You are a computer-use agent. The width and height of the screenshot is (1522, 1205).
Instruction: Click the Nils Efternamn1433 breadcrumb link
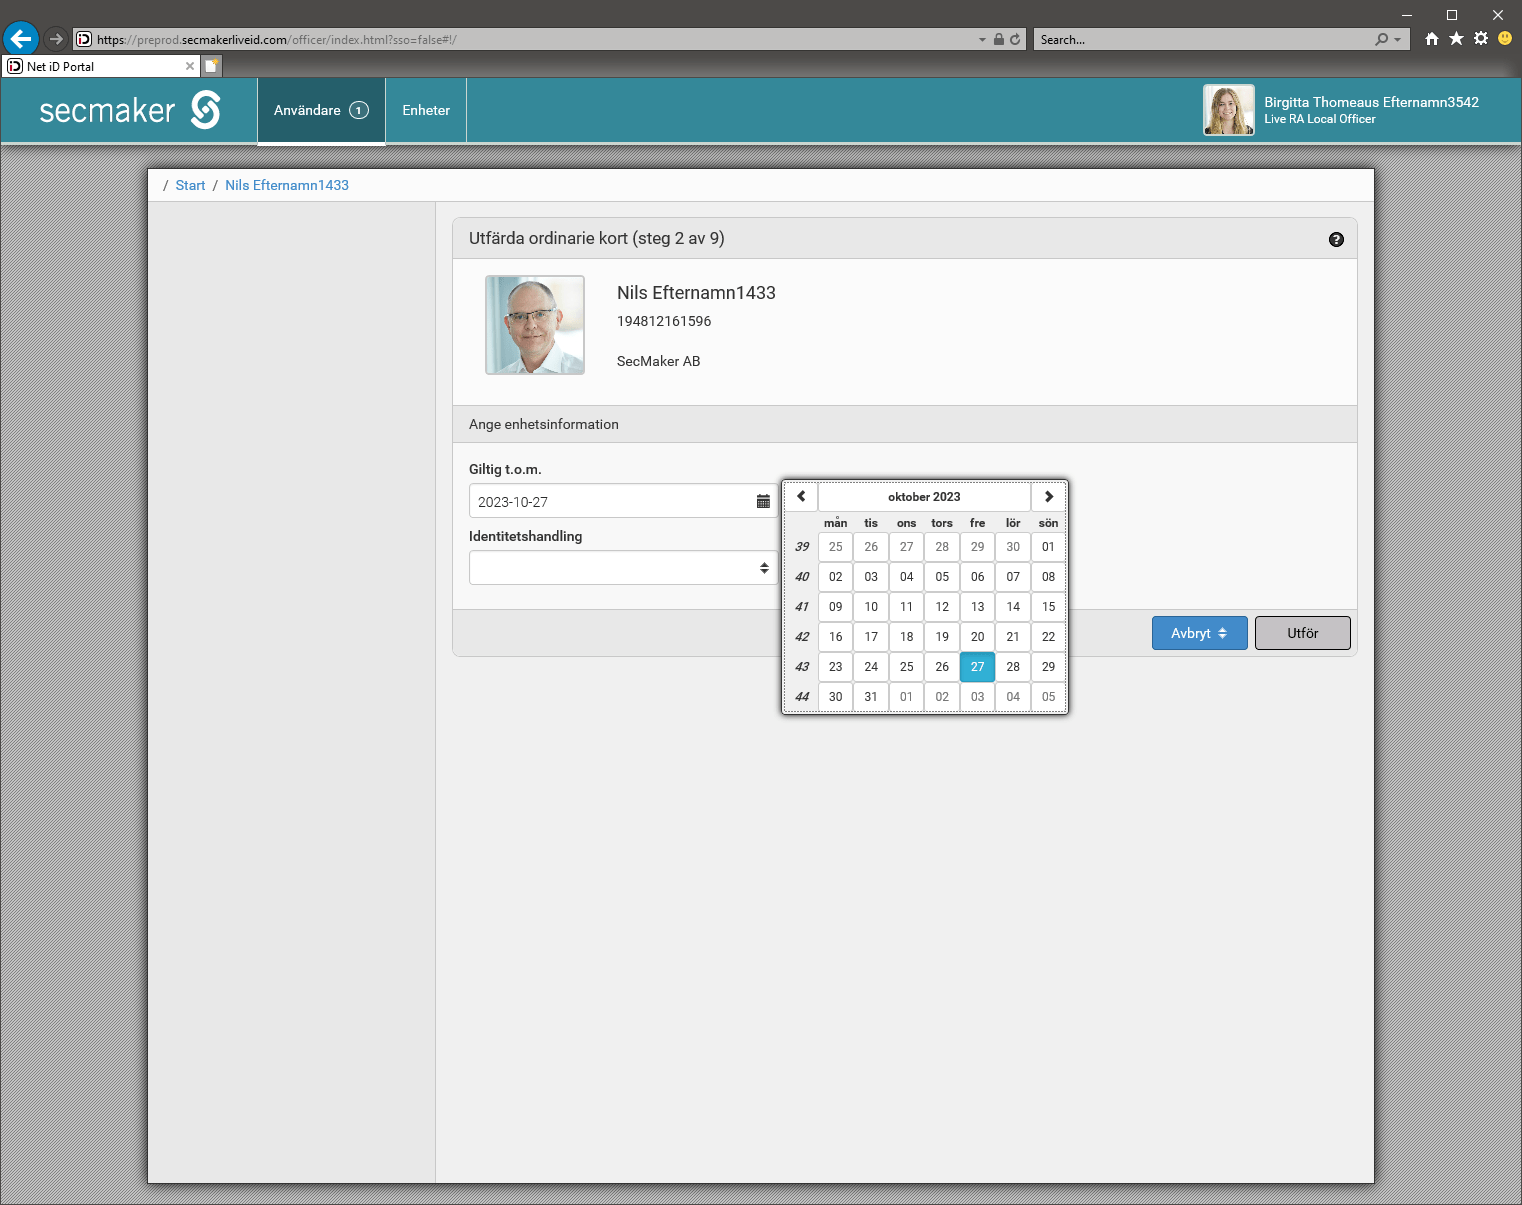click(x=287, y=185)
